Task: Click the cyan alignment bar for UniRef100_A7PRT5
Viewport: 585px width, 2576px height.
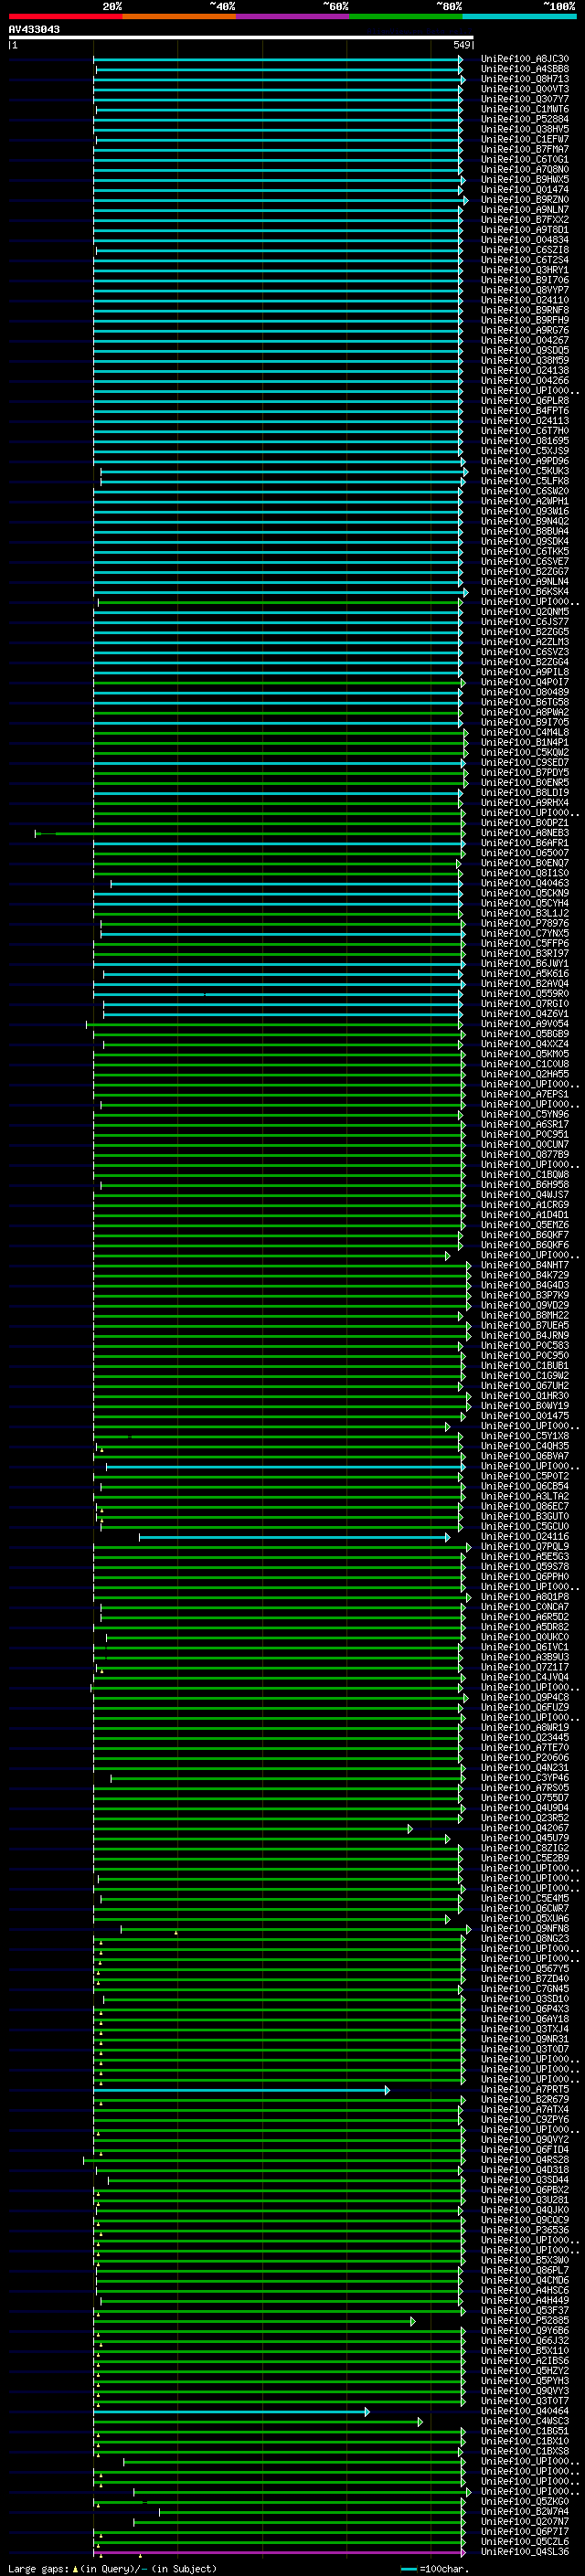Action: tap(241, 2090)
